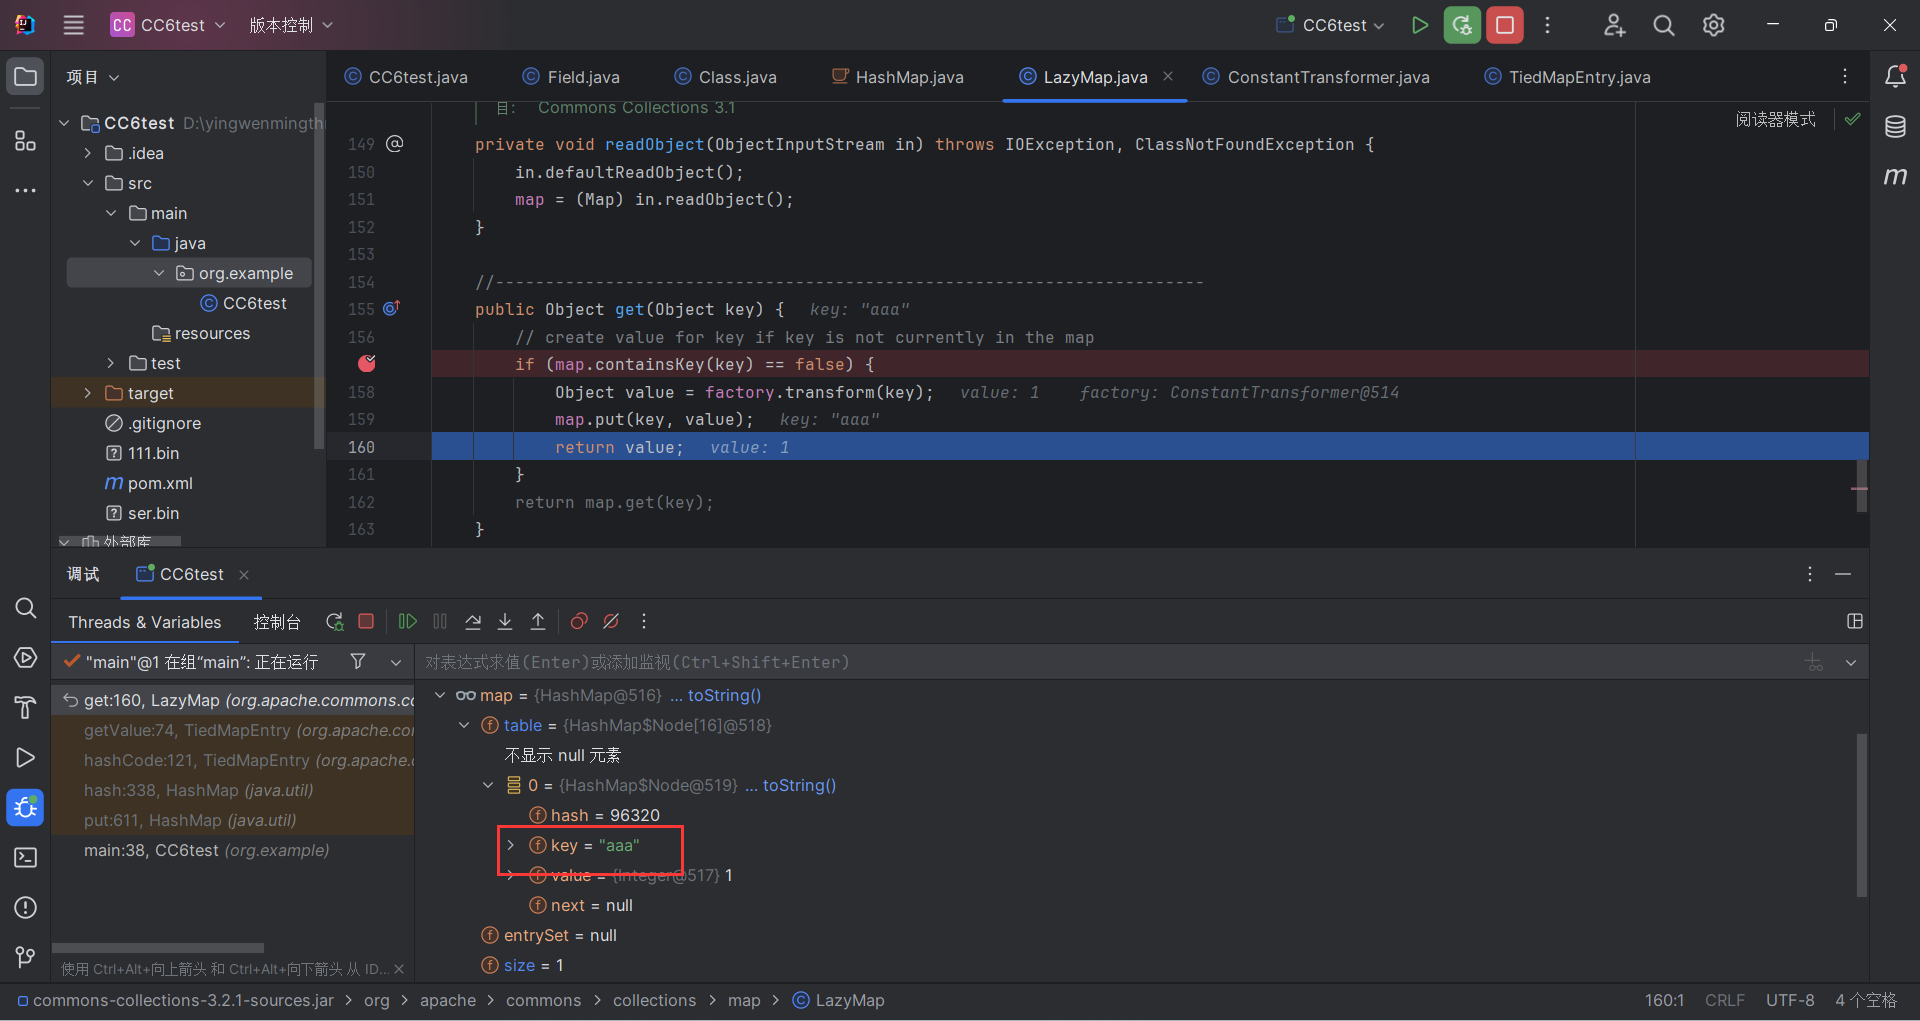Screen dimensions: 1920x1021
Task: Expand the target folder in project tree
Action: [x=88, y=393]
